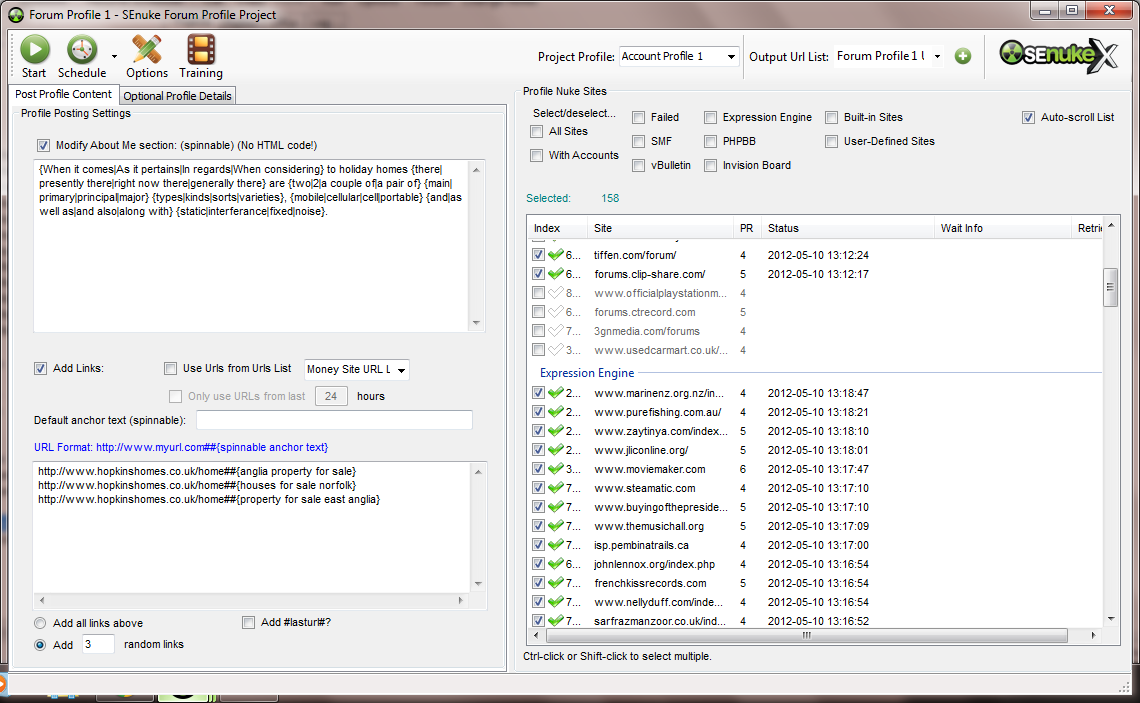Add new output URL list green plus
This screenshot has height=703, width=1140.
tap(963, 56)
